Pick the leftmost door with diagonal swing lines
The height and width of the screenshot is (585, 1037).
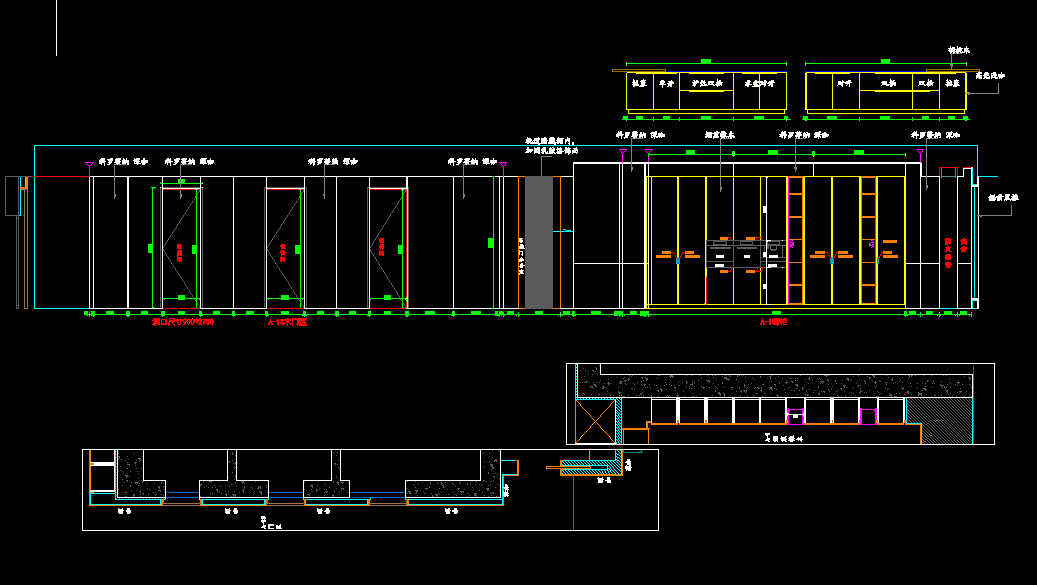pos(181,243)
